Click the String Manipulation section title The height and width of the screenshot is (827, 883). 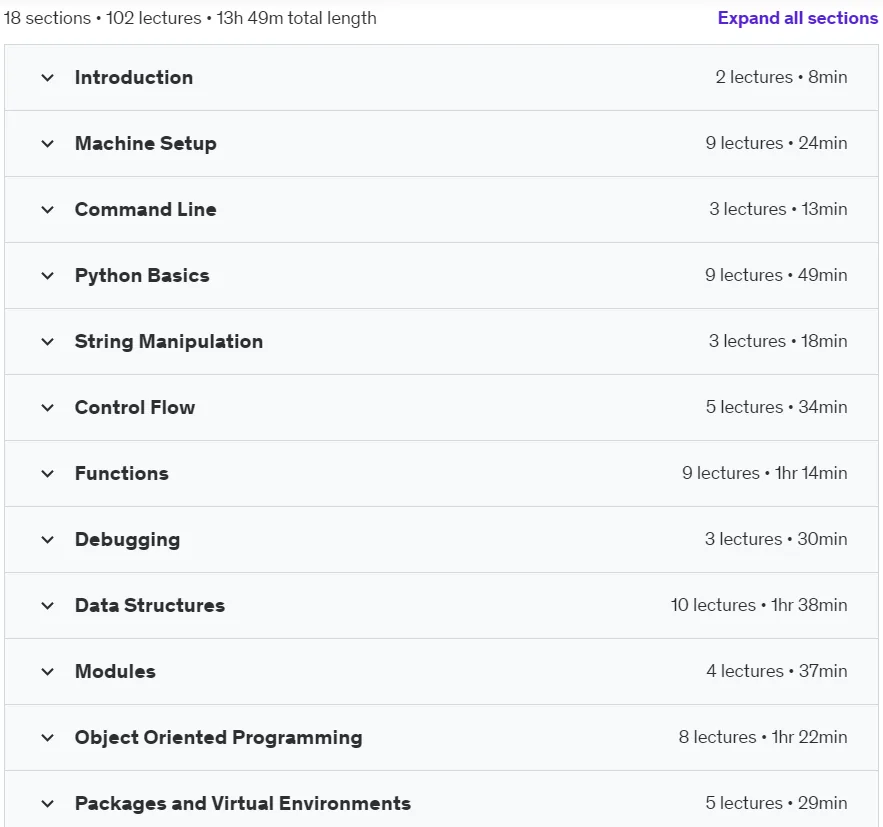click(x=169, y=341)
